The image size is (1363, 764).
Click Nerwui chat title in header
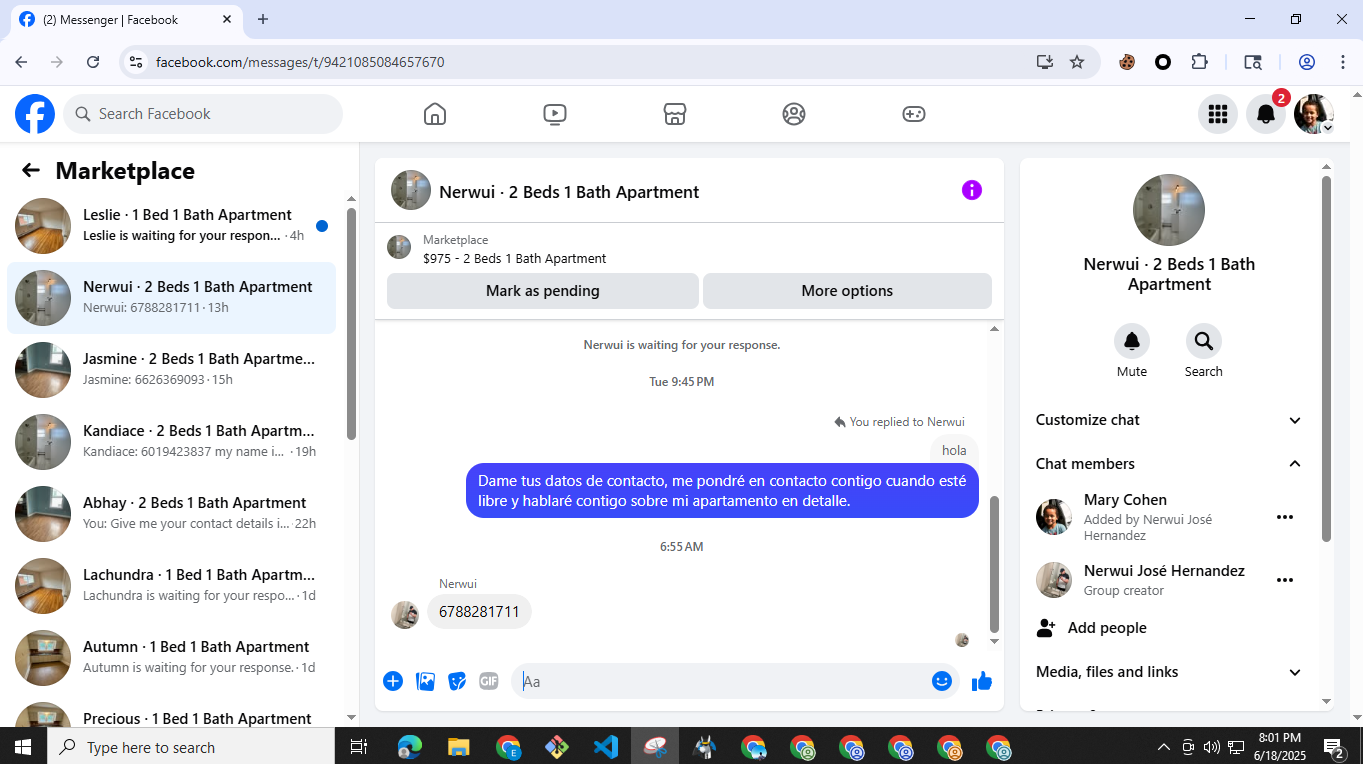pos(569,192)
